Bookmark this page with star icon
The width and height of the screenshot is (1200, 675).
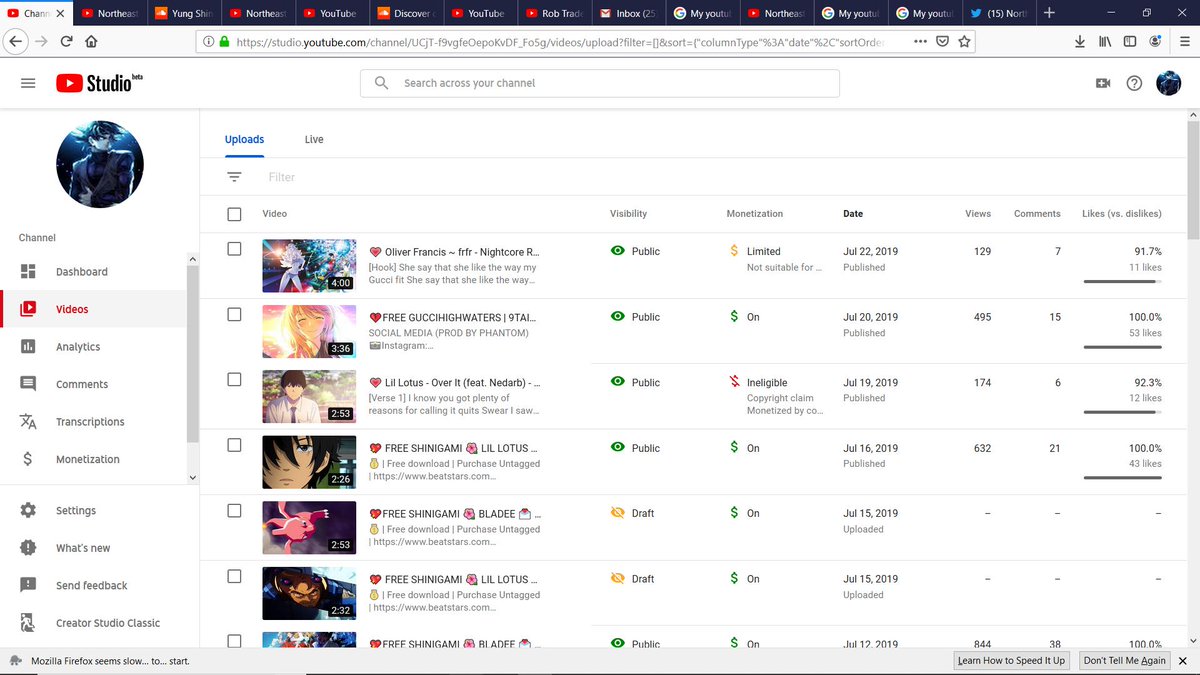[964, 42]
